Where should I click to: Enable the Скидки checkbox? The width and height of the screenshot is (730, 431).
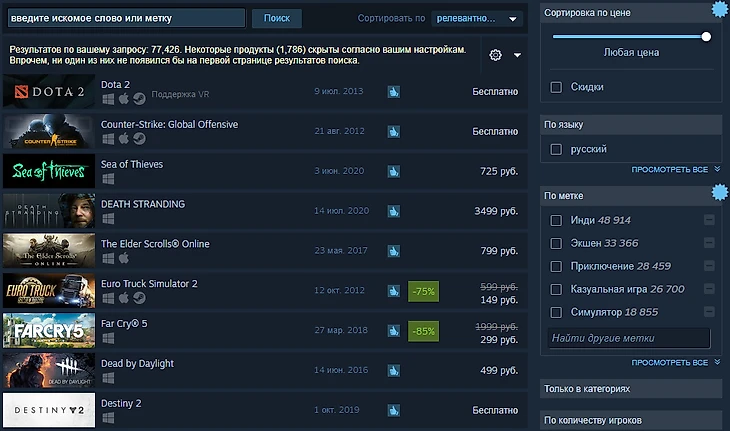click(556, 87)
